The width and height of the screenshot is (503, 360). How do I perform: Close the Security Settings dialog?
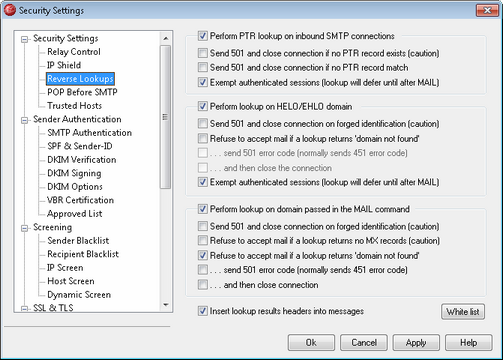(487, 10)
